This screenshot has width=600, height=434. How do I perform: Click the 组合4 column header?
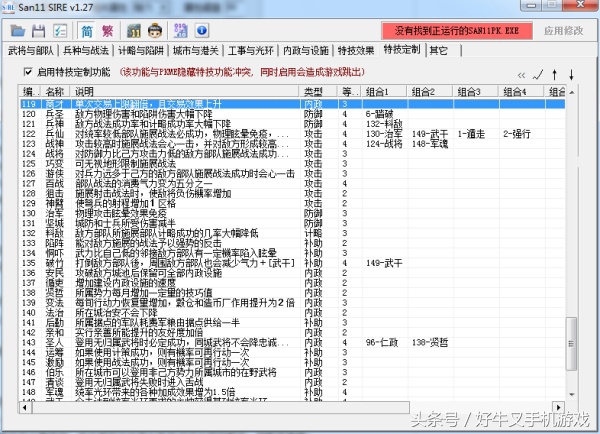[521, 91]
